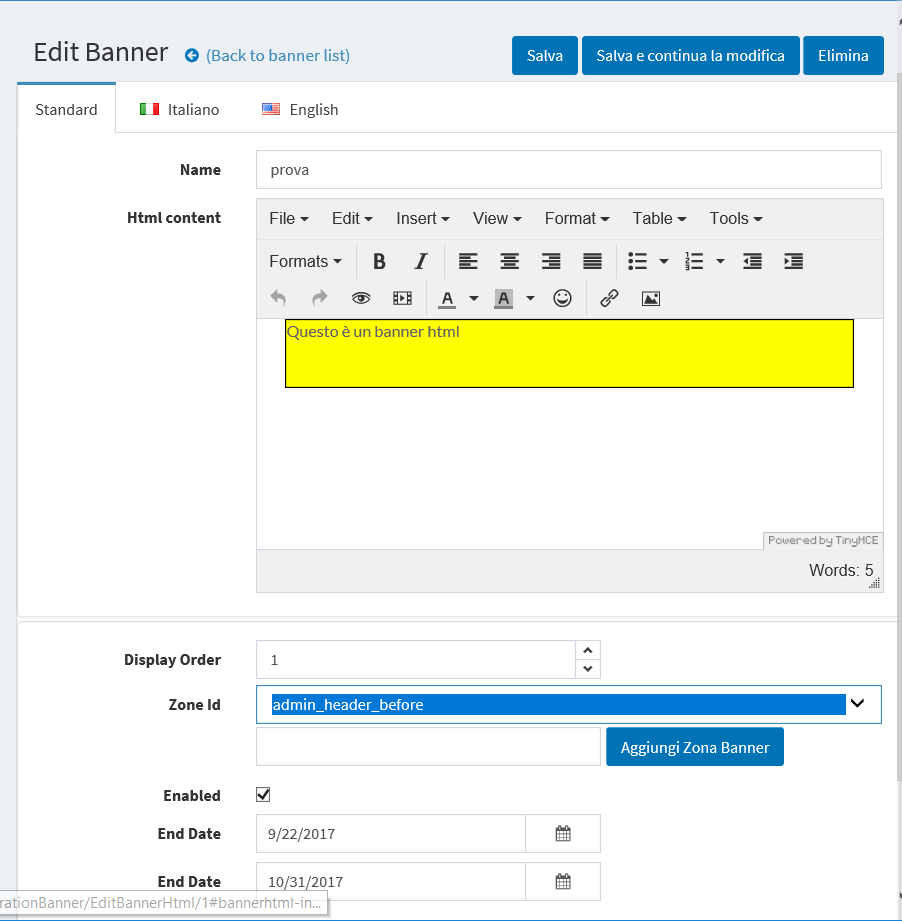Image resolution: width=902 pixels, height=921 pixels.
Task: Open the Insert menu in TinyMCE
Action: point(422,218)
